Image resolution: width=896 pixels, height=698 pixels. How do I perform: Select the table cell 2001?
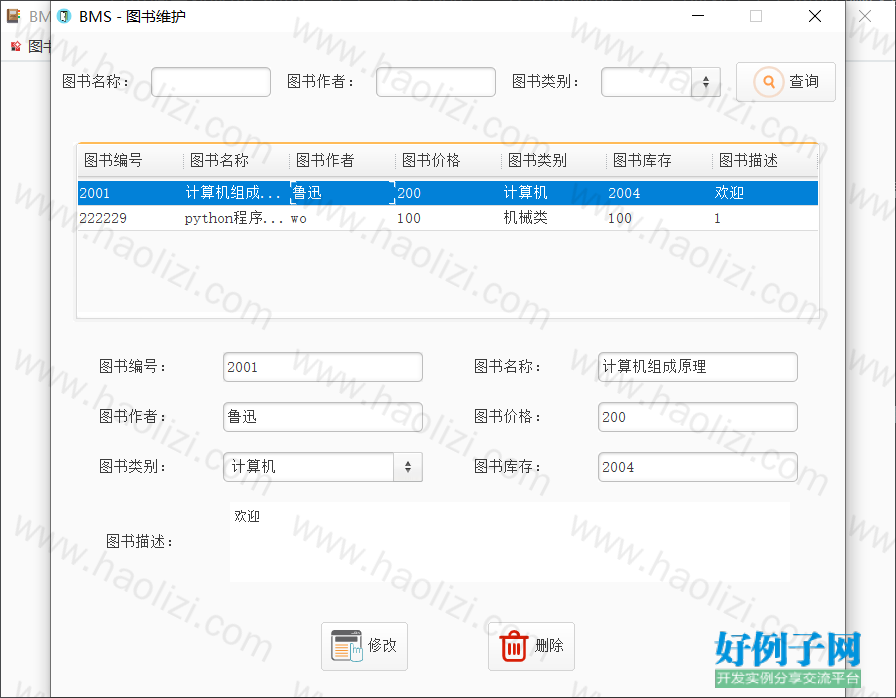click(130, 193)
